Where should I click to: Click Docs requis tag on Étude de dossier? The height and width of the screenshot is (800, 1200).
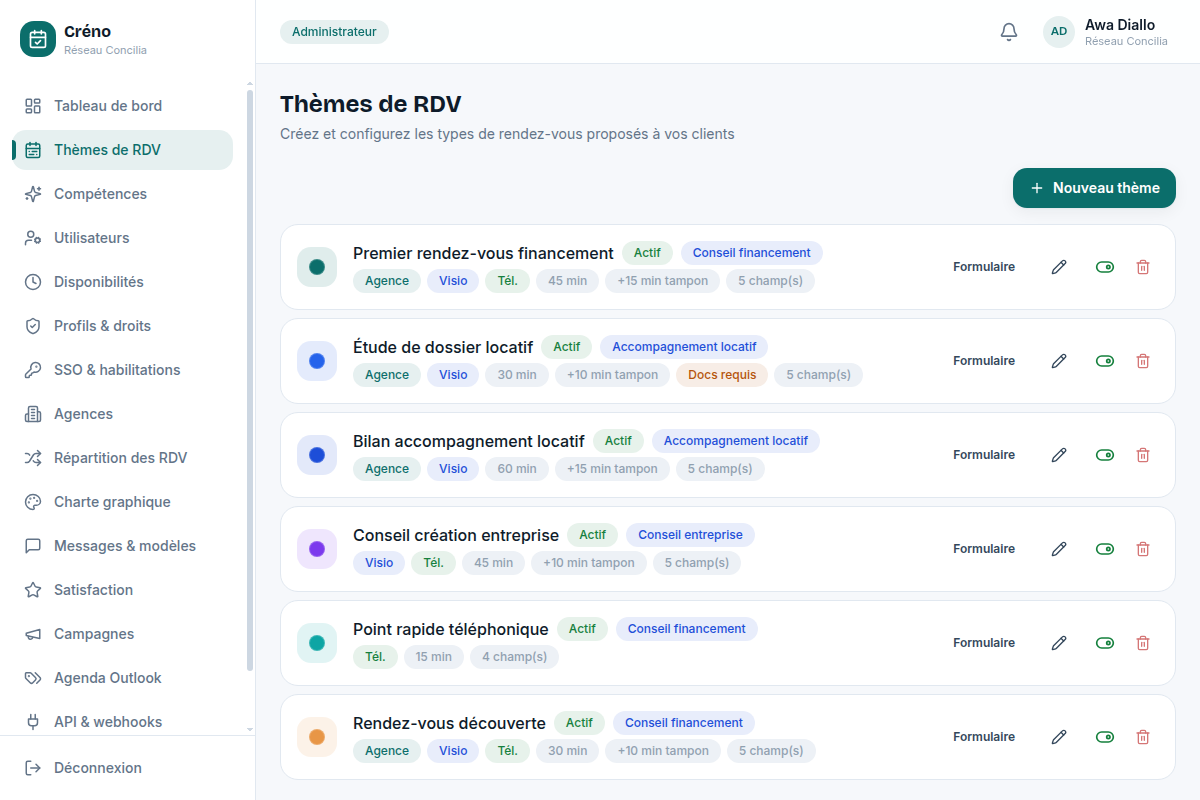[722, 375]
